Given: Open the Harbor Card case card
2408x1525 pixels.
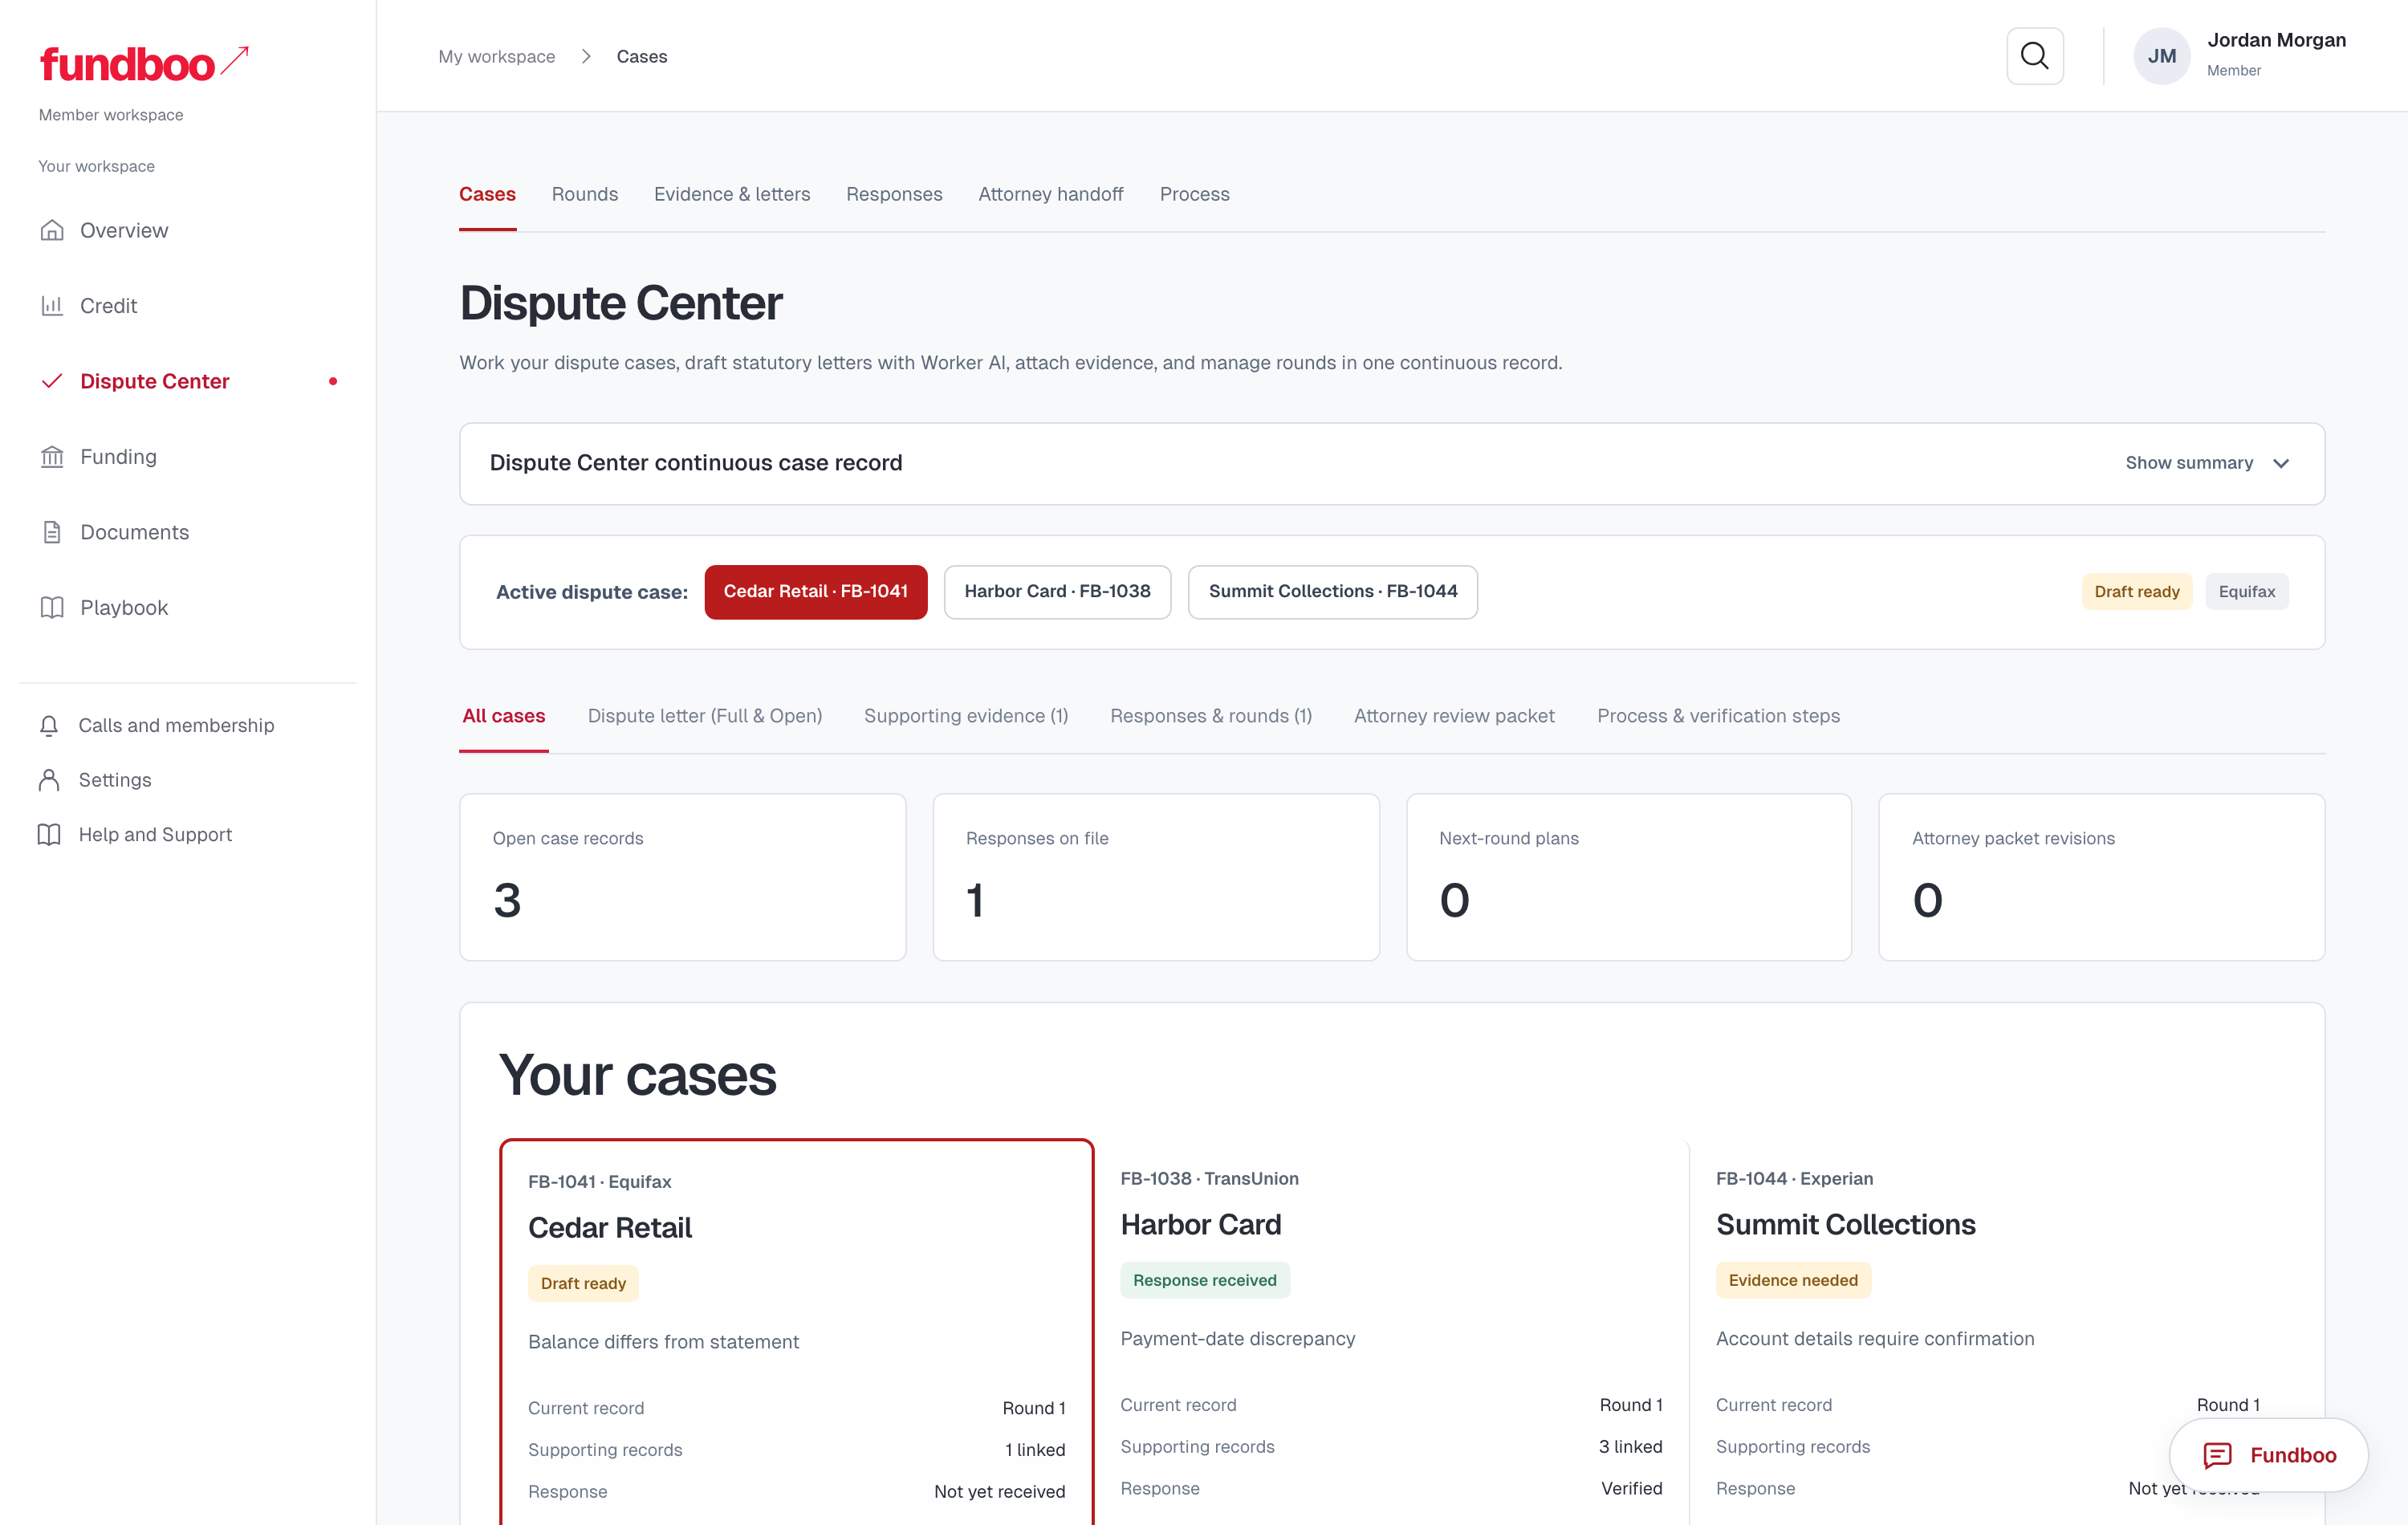Looking at the screenshot, I should (1391, 1332).
